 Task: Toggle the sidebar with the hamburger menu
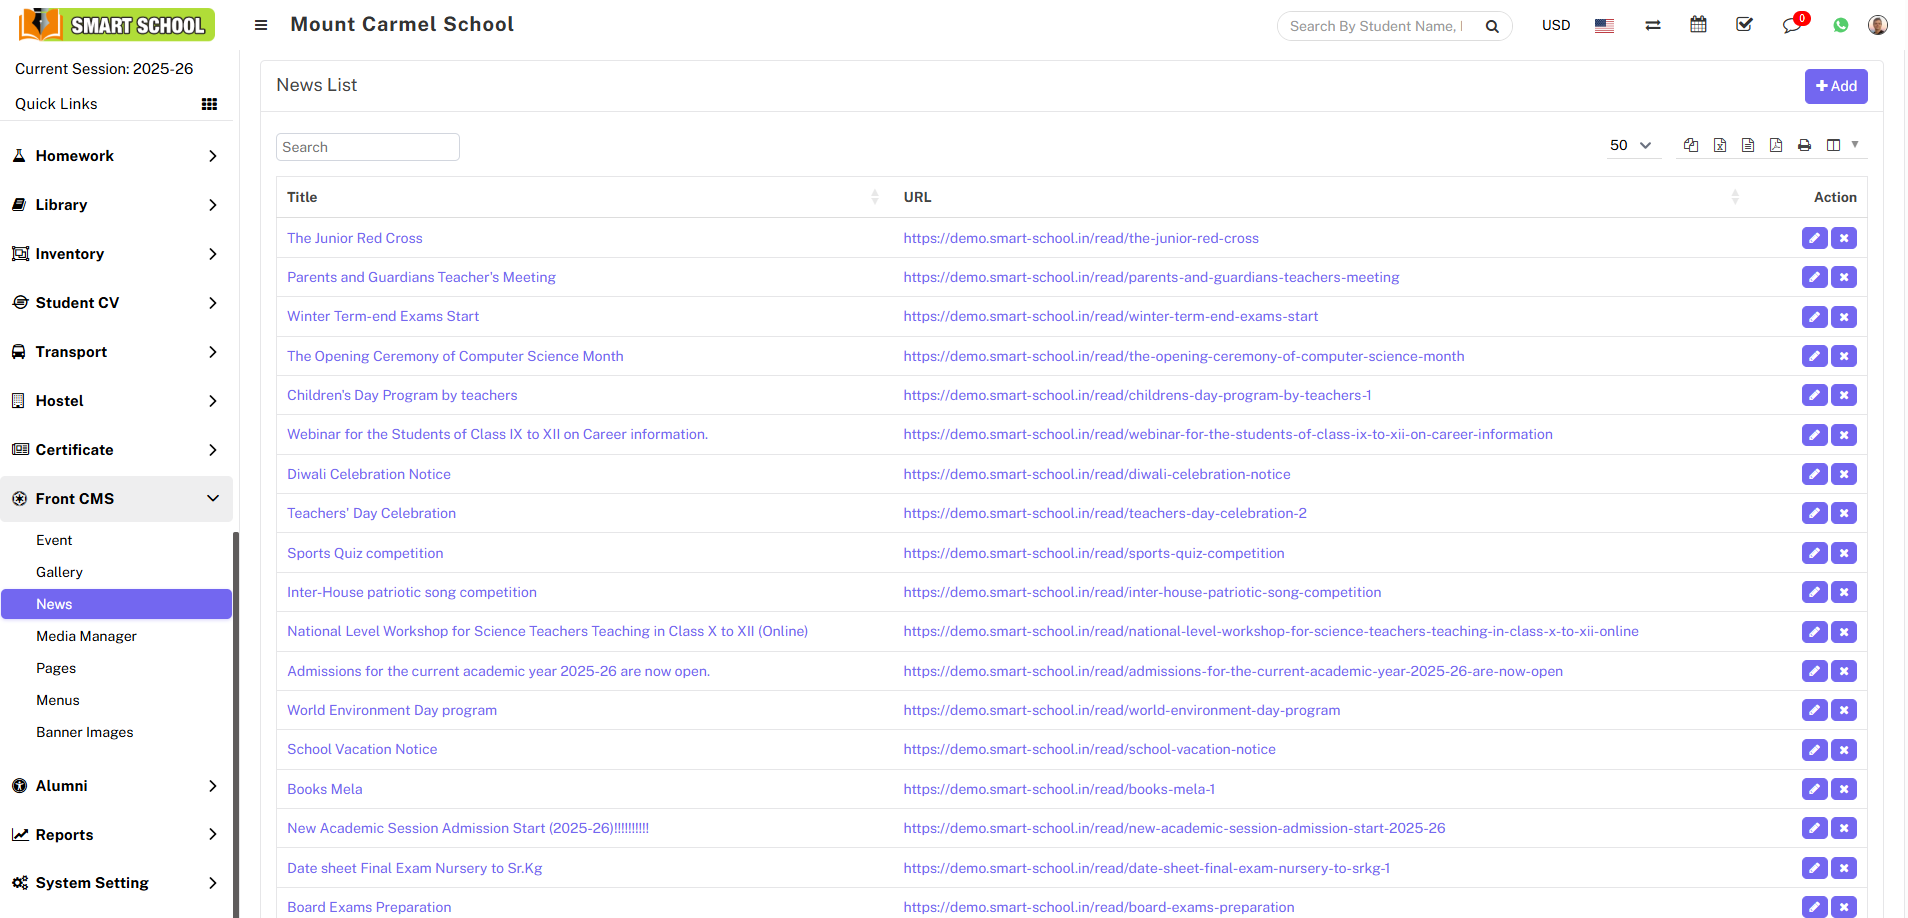click(260, 24)
